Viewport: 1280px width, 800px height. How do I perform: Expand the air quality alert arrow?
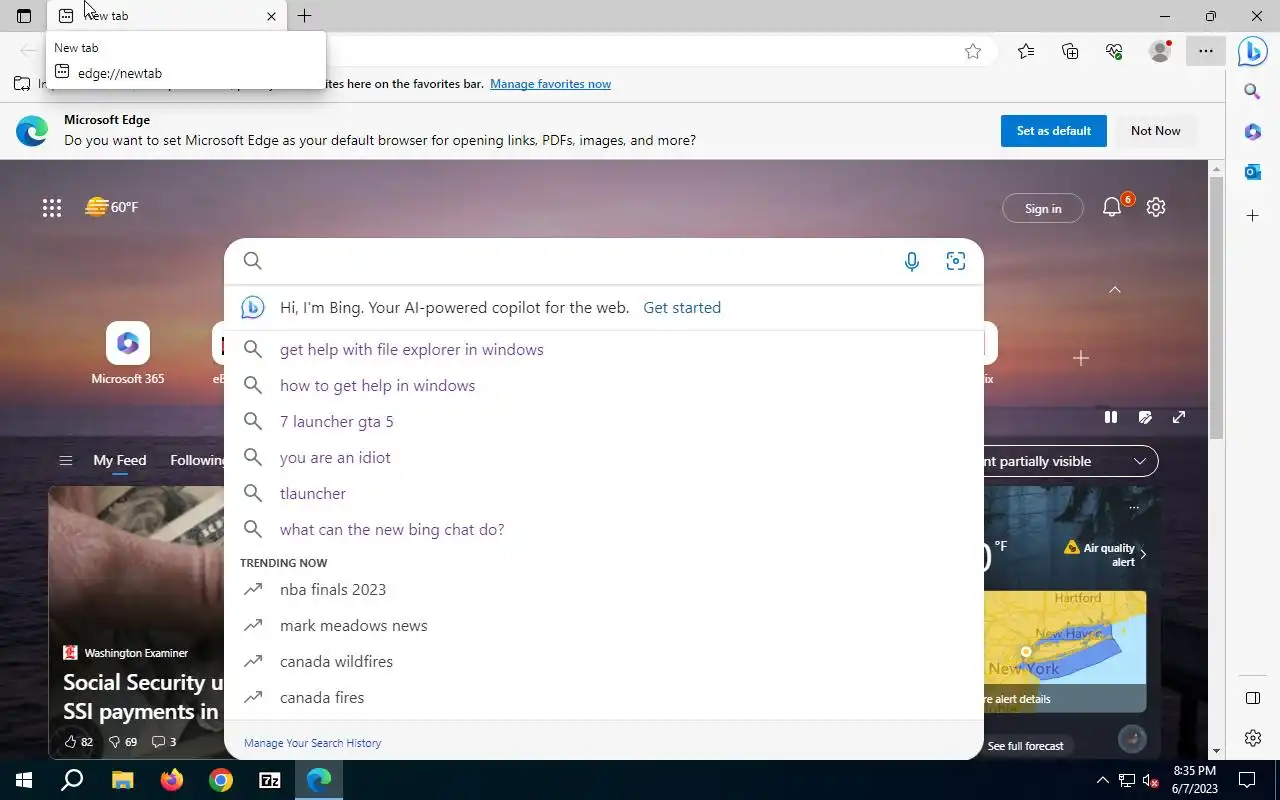(x=1143, y=554)
